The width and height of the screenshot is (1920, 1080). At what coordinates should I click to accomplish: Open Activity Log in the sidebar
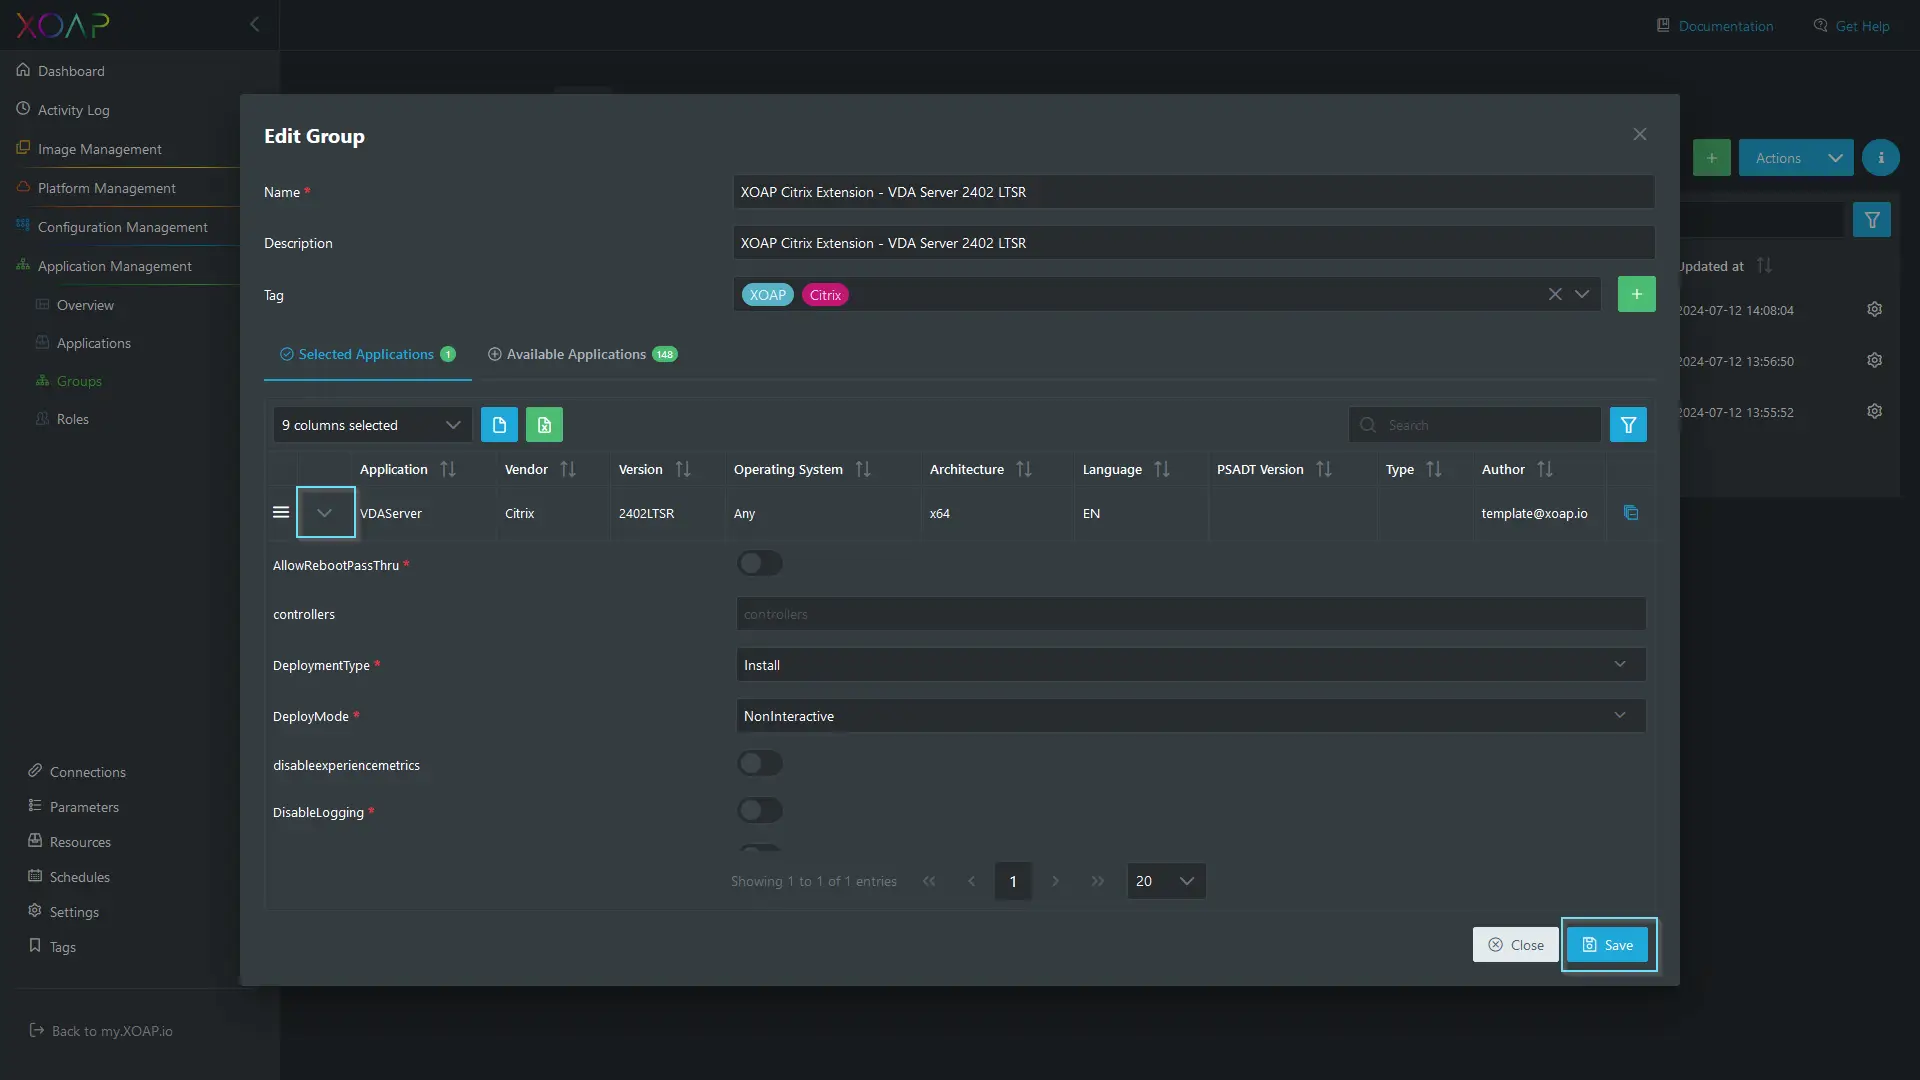(x=74, y=110)
